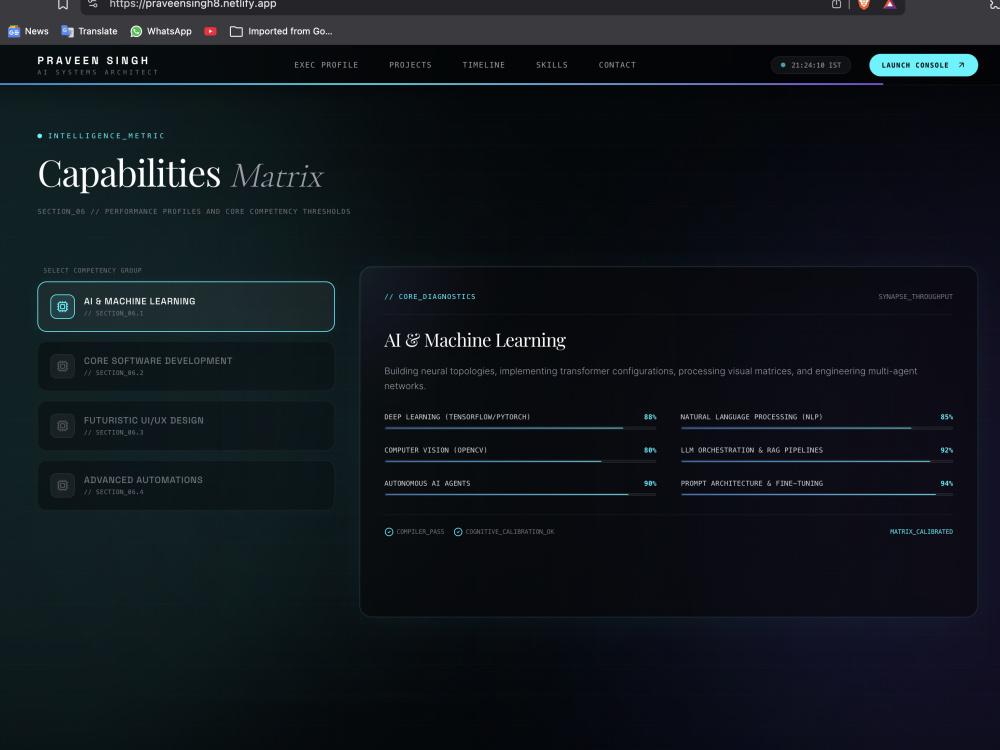Go to Projects nav item

410,65
